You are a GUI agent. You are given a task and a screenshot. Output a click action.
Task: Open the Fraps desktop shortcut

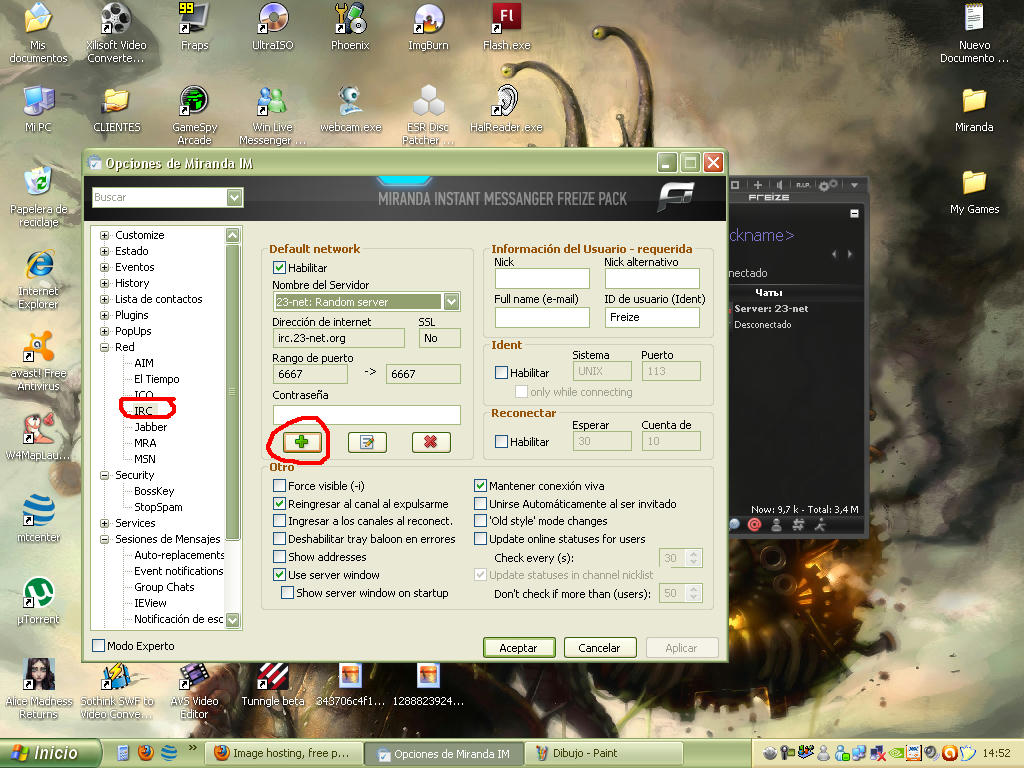[194, 27]
